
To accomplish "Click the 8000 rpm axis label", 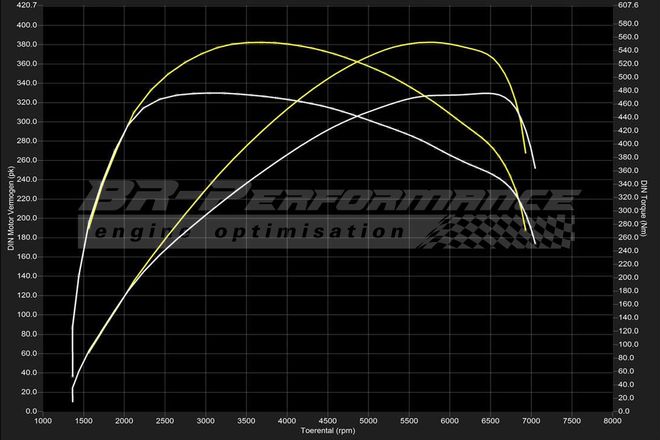I will click(612, 421).
